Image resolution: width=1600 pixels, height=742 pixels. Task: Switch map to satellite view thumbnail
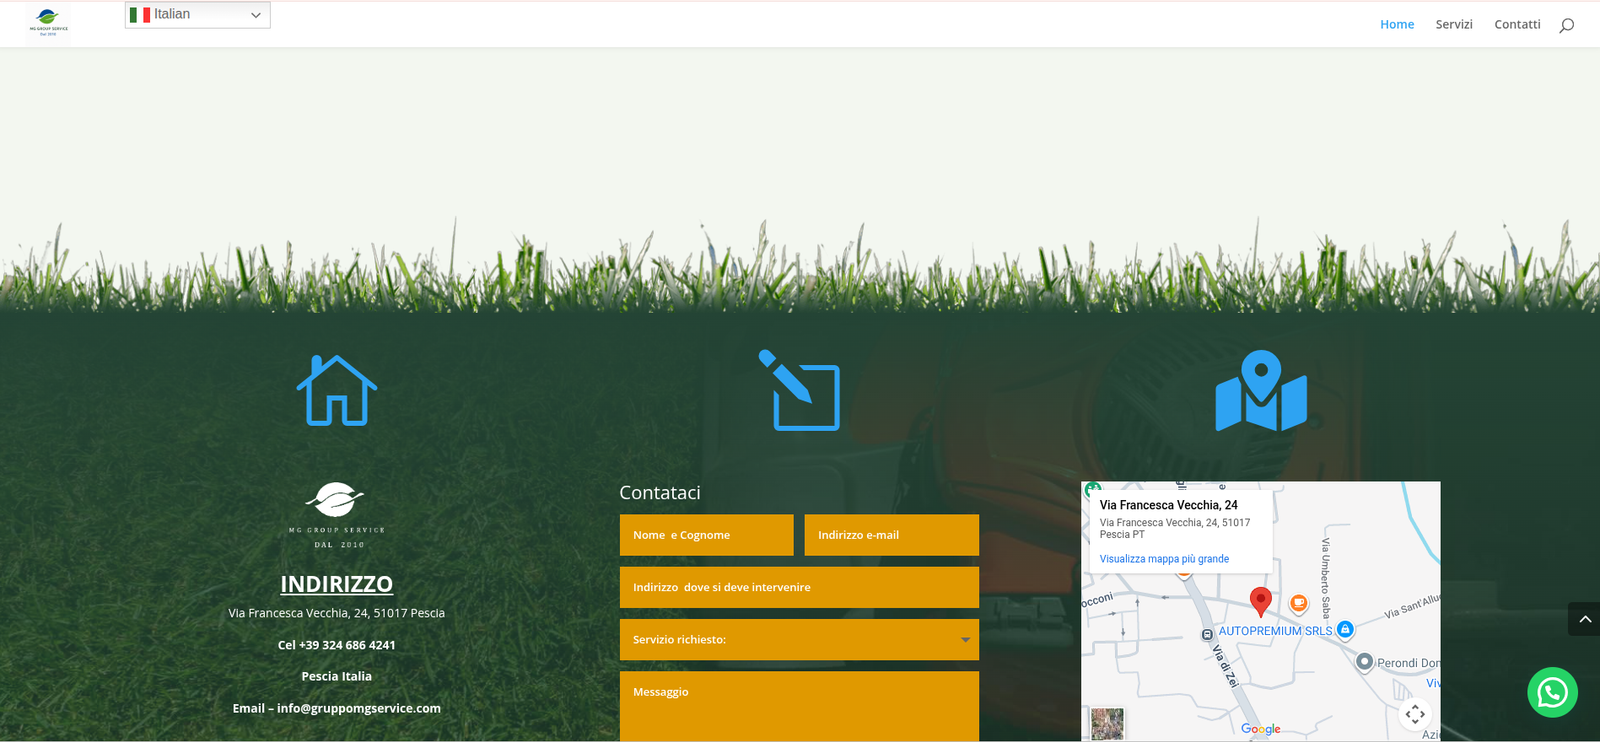(x=1107, y=723)
